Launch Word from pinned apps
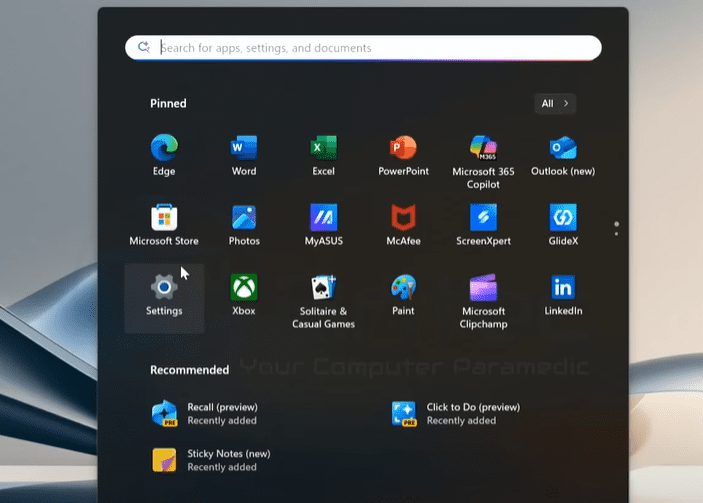 pyautogui.click(x=244, y=149)
